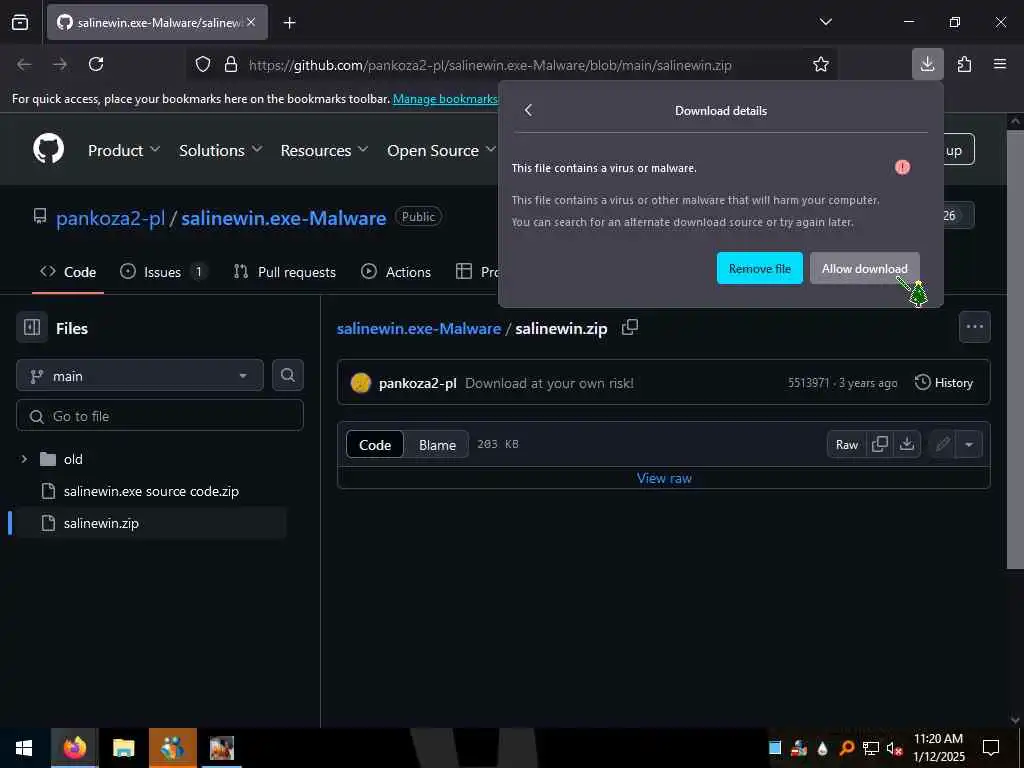Open more edit options dropdown arrow
This screenshot has width=1024, height=768.
(969, 444)
